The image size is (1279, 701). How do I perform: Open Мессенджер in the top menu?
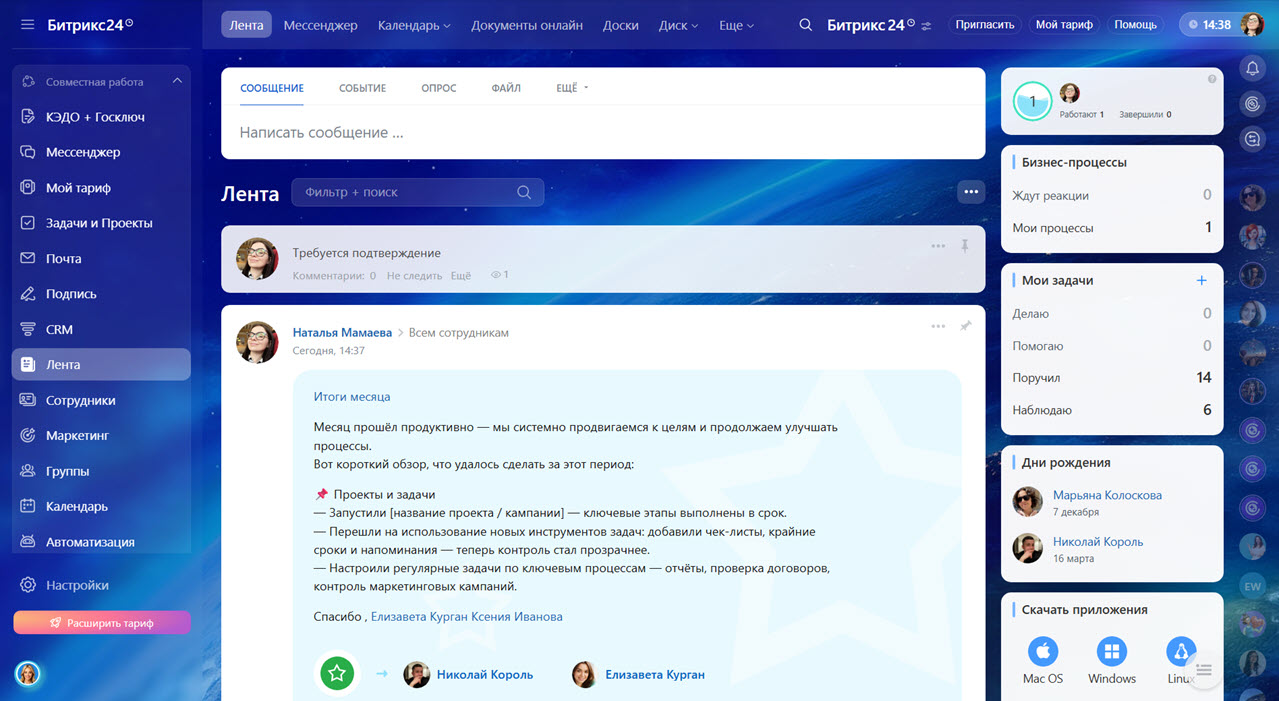(320, 25)
